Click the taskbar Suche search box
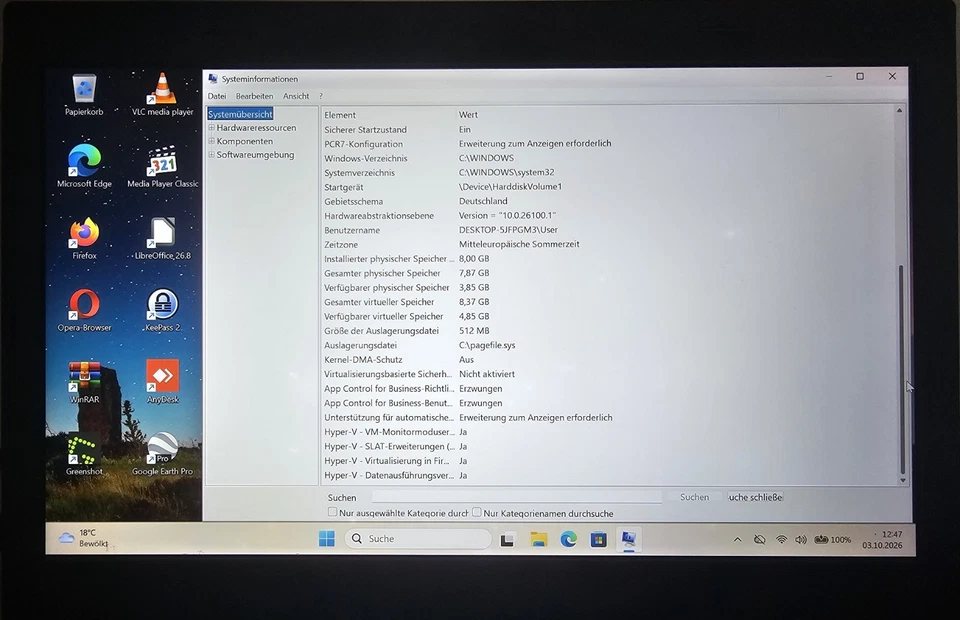Viewport: 960px width, 620px height. click(x=418, y=539)
